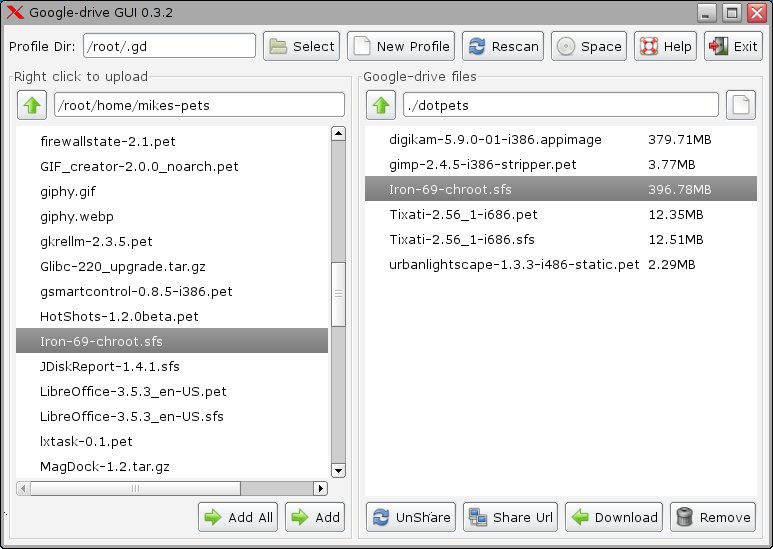Add All local files to upload
Viewport: 773px width, 549px height.
tap(238, 517)
